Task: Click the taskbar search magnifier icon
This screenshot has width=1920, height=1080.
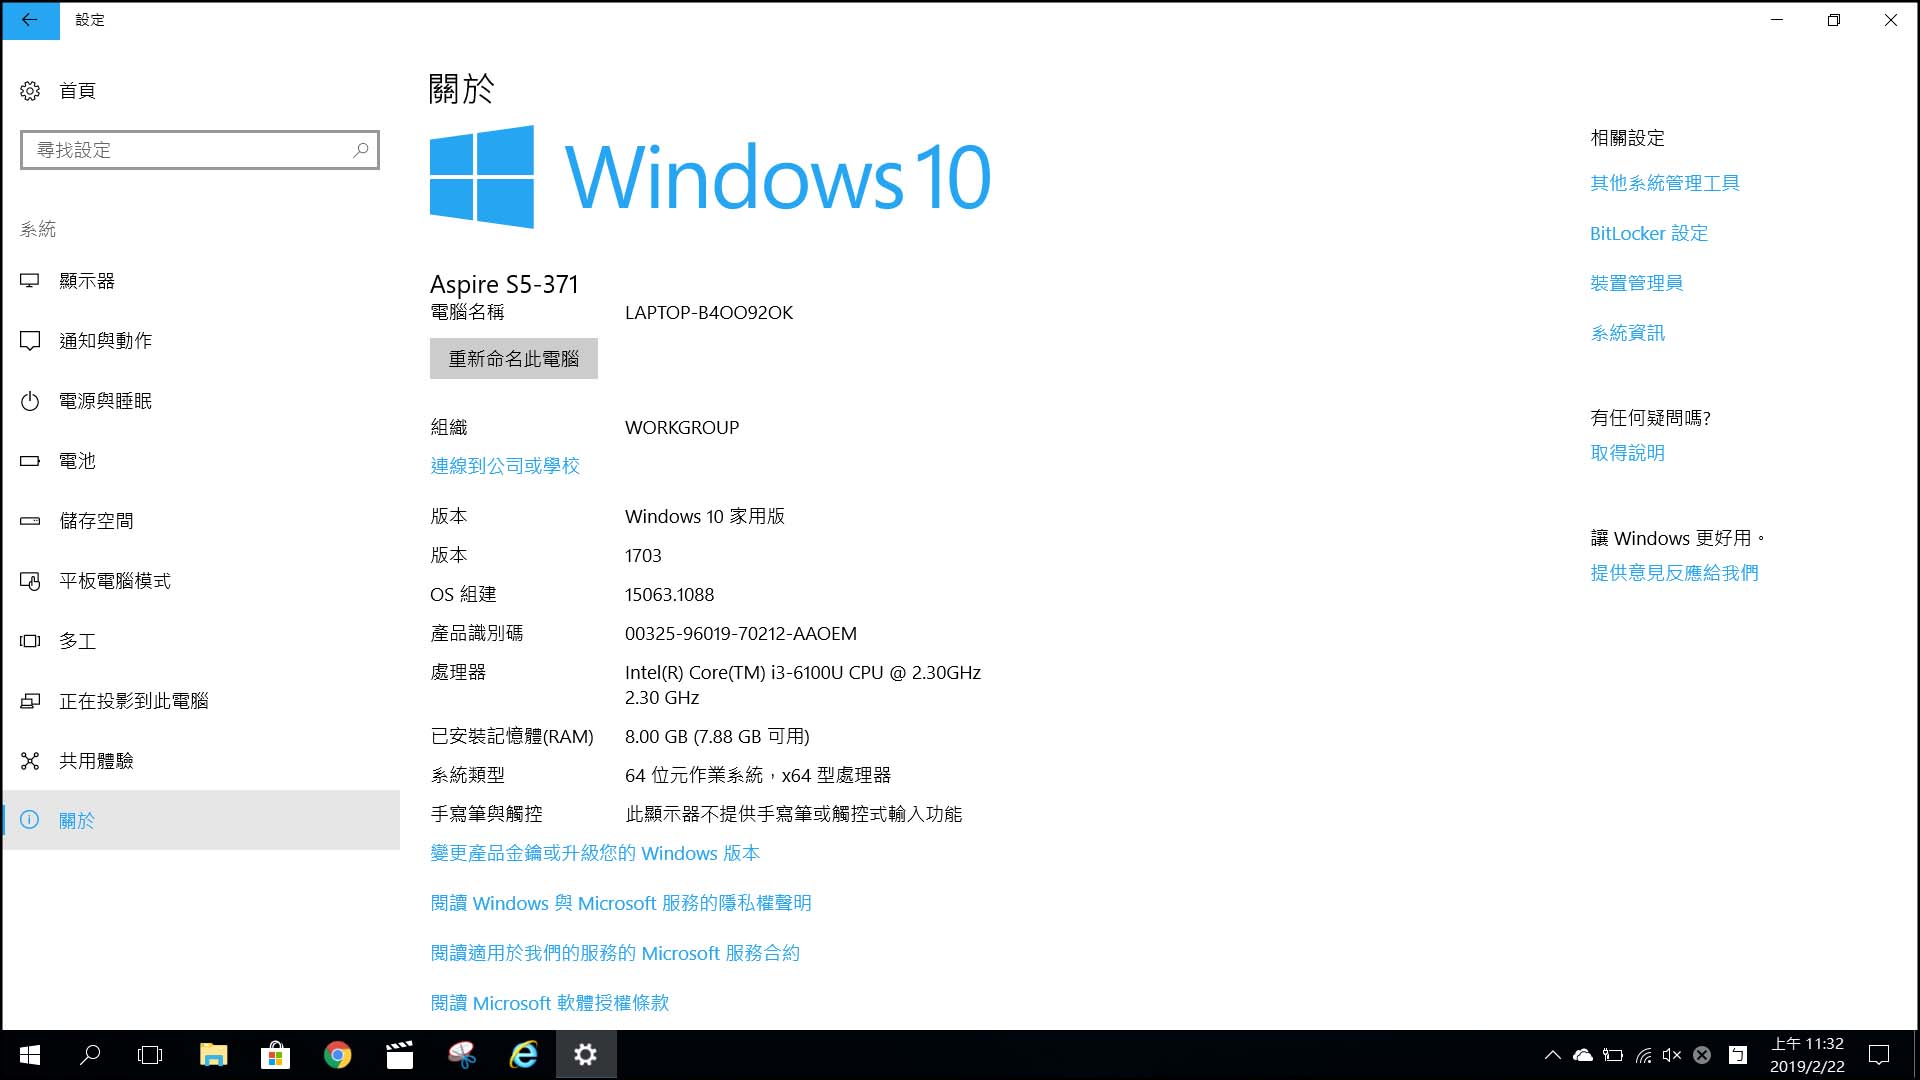Action: (x=90, y=1055)
